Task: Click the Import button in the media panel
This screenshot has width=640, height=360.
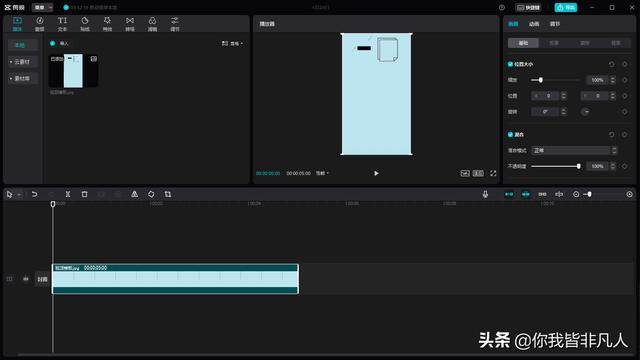Action: click(x=60, y=43)
